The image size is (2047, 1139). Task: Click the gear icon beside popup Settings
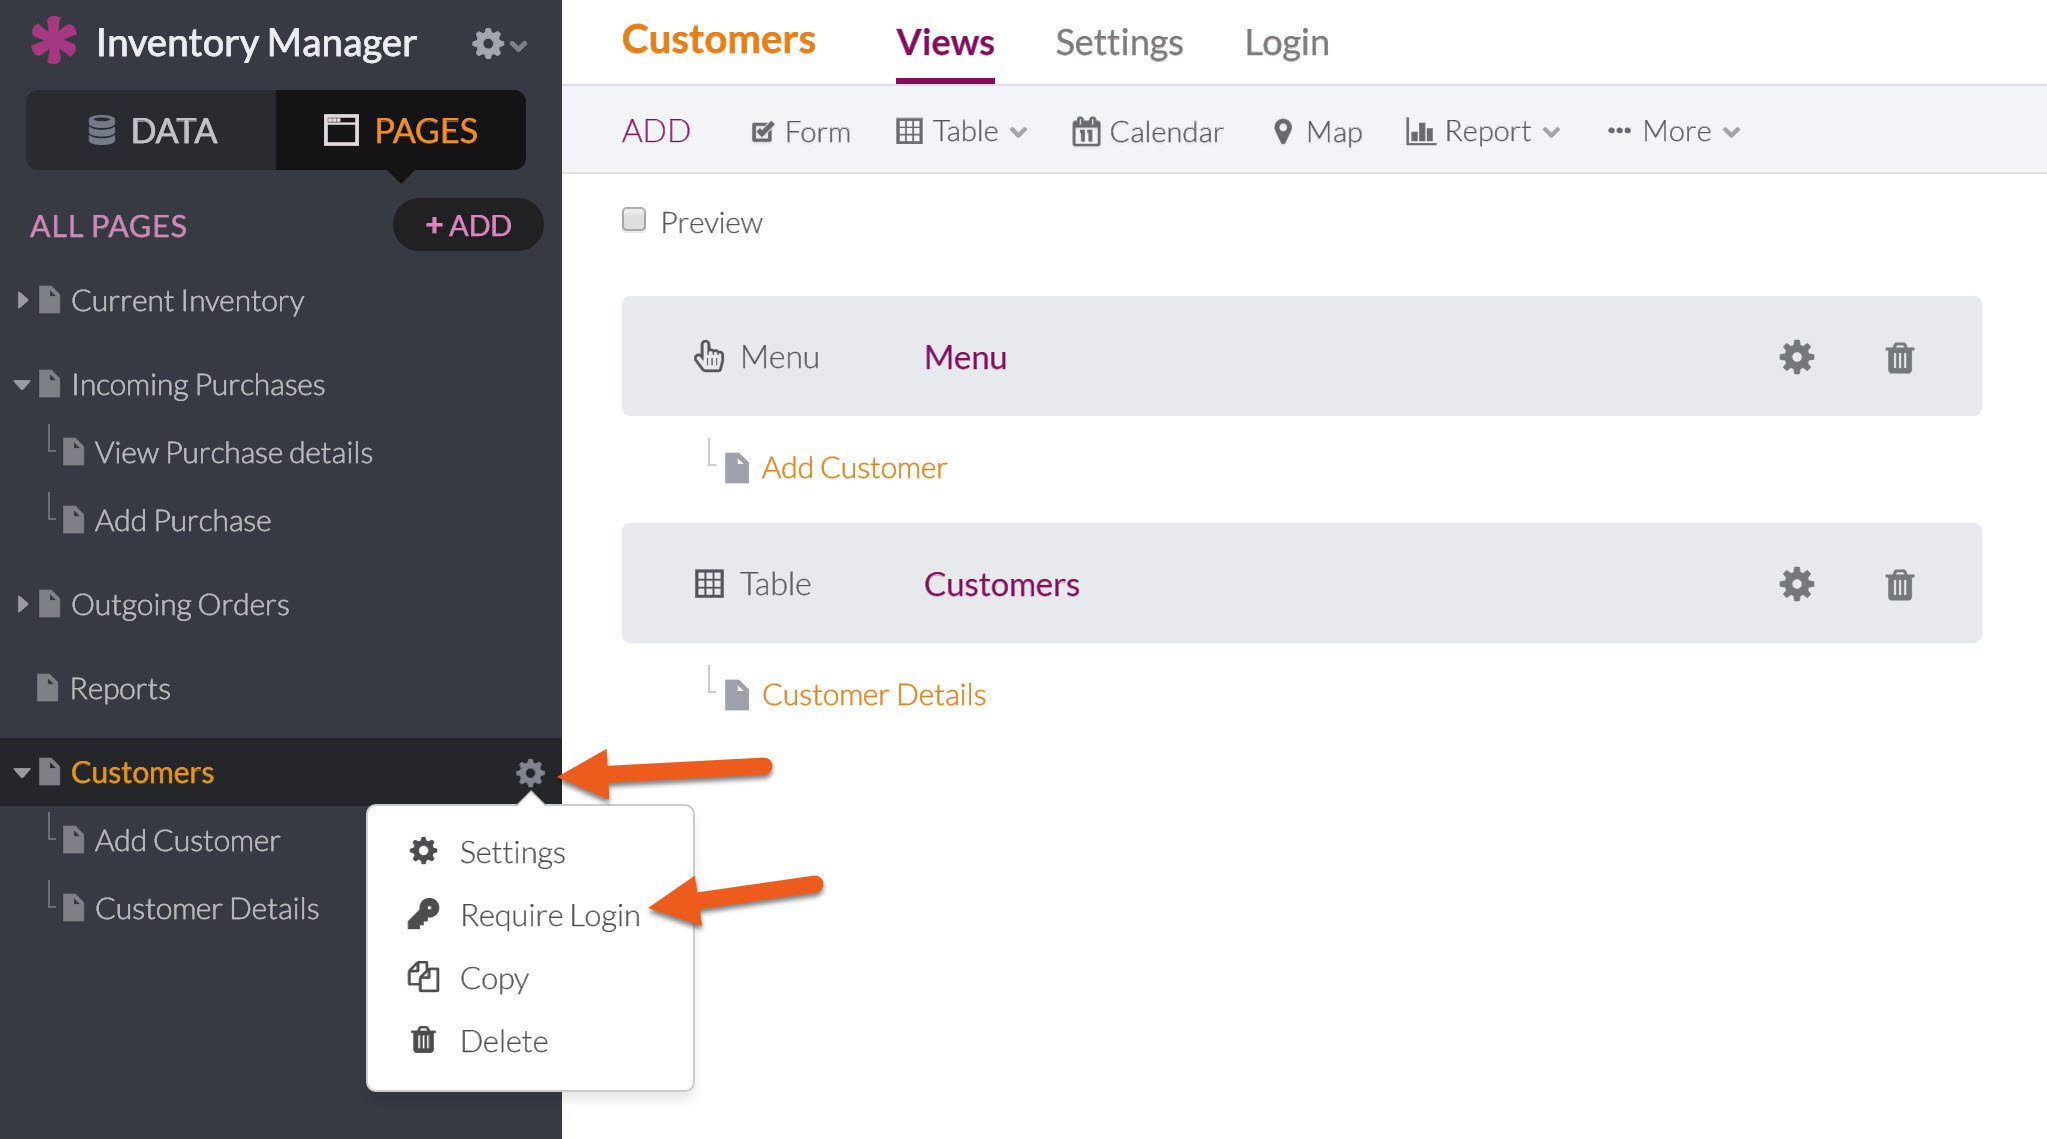[x=423, y=851]
